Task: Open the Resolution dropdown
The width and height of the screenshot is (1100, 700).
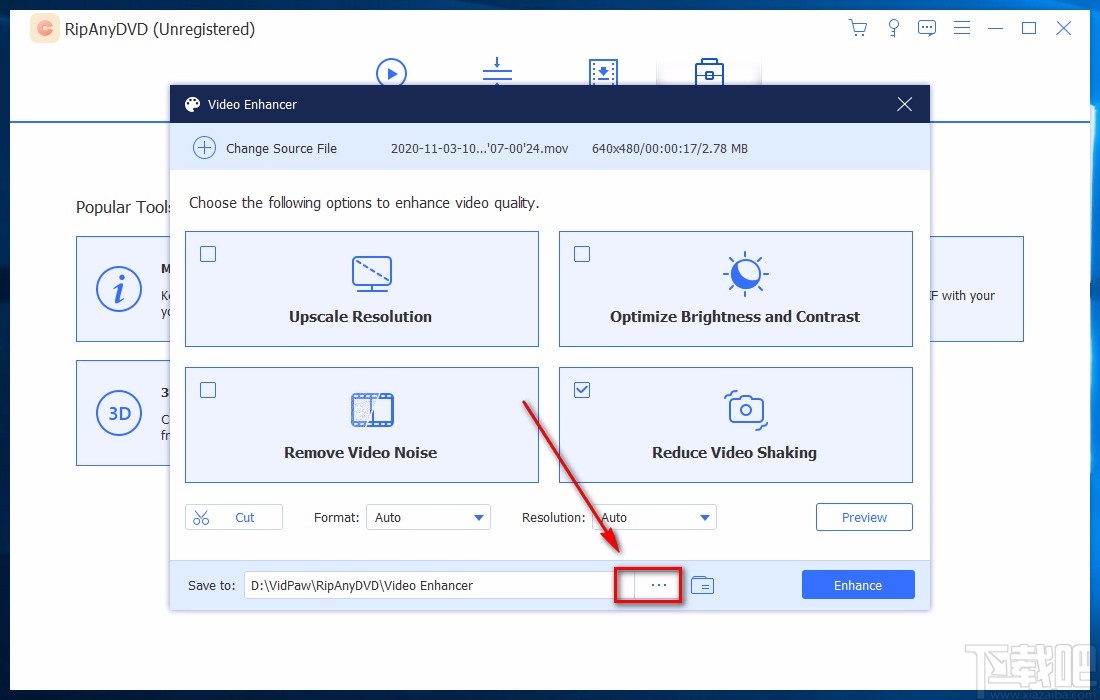Action: (655, 517)
